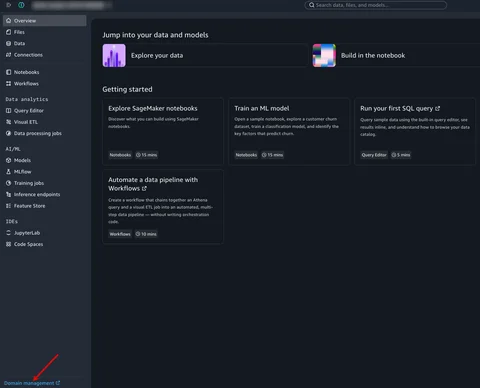Go to Files in sidebar
Viewport: 480px width, 388px height.
point(19,32)
